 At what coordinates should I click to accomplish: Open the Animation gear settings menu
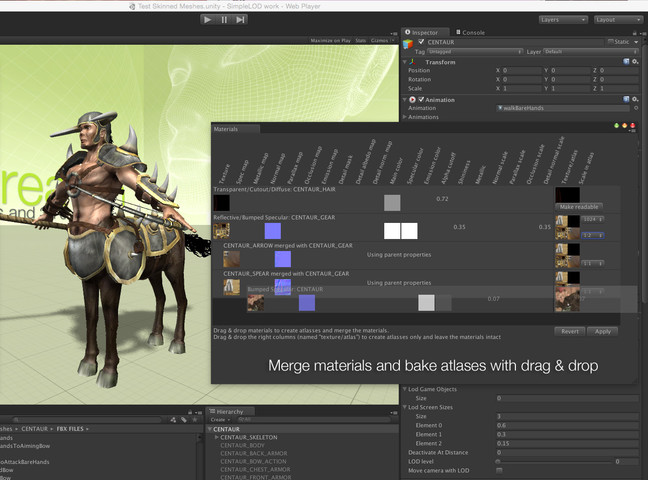click(635, 99)
